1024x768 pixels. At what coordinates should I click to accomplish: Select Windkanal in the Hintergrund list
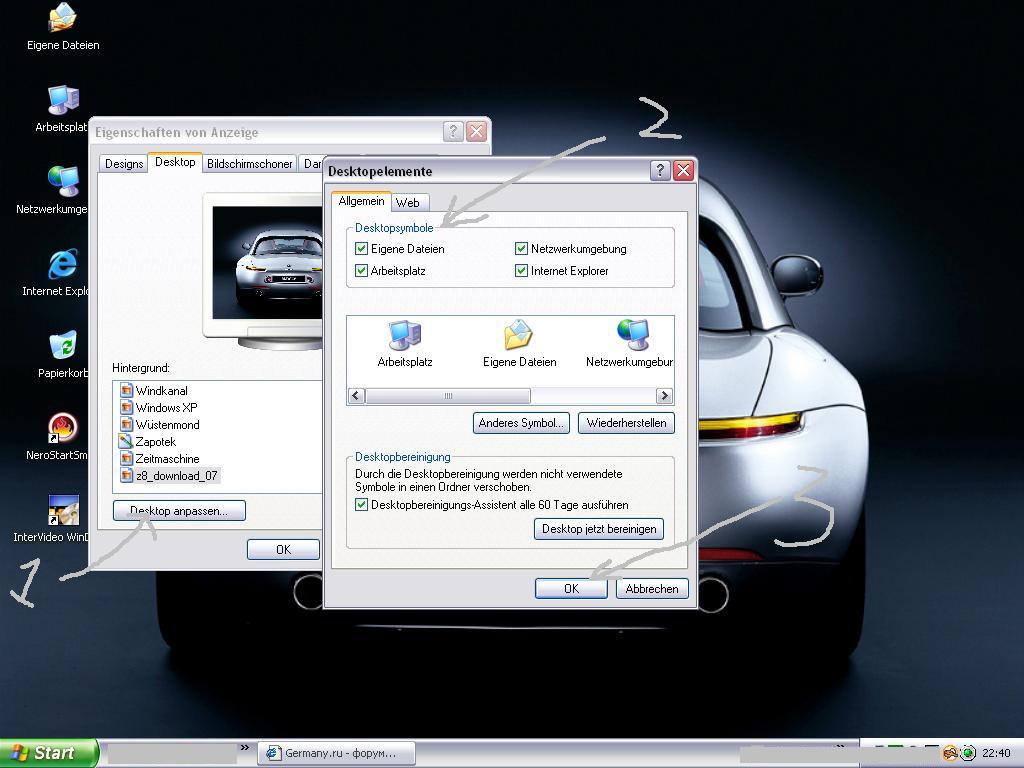161,391
